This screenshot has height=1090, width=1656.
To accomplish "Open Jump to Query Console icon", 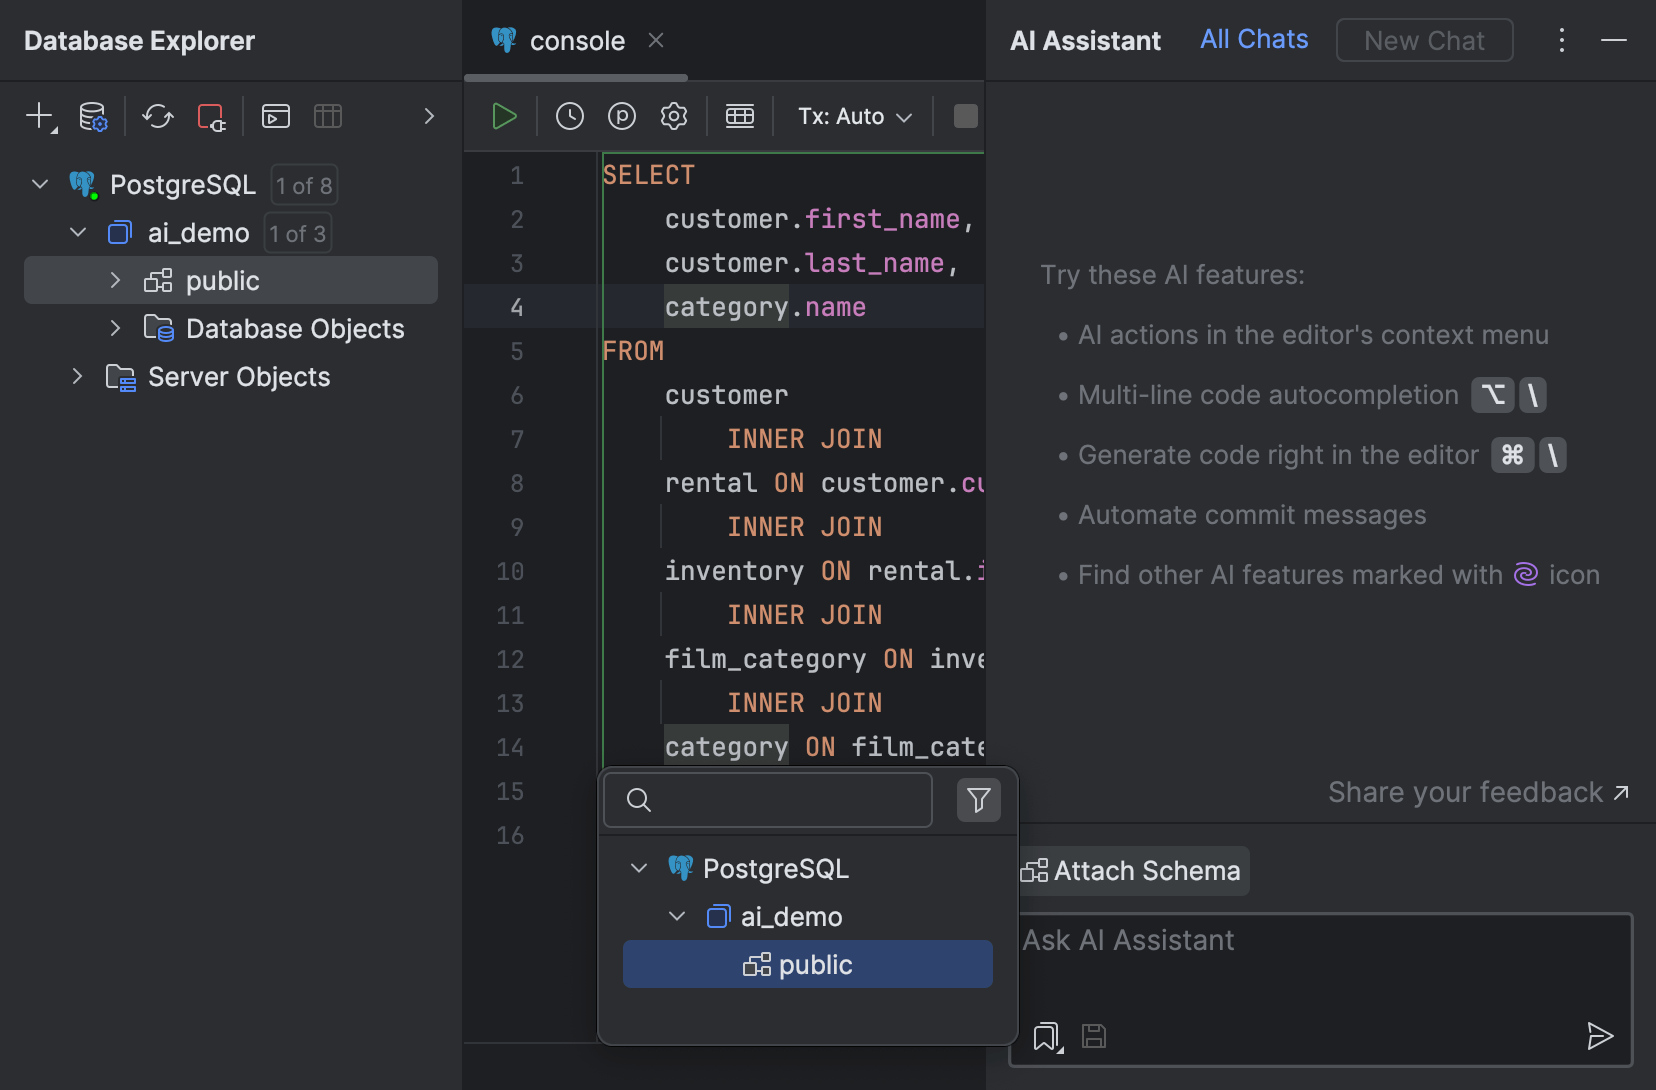I will tap(275, 116).
